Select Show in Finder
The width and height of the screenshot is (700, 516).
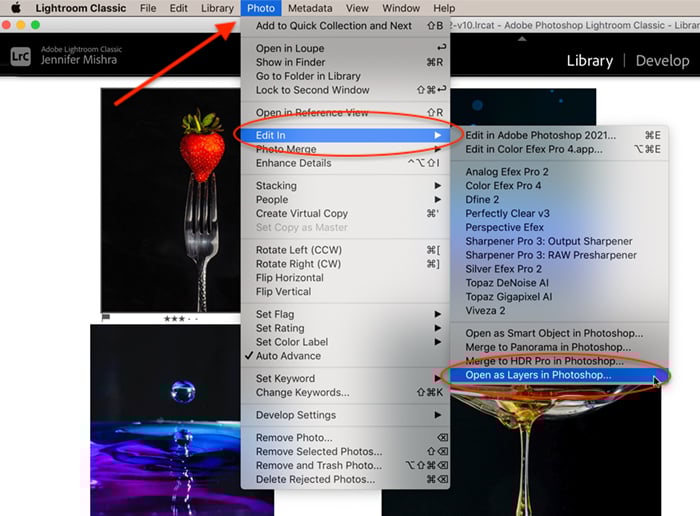point(345,62)
